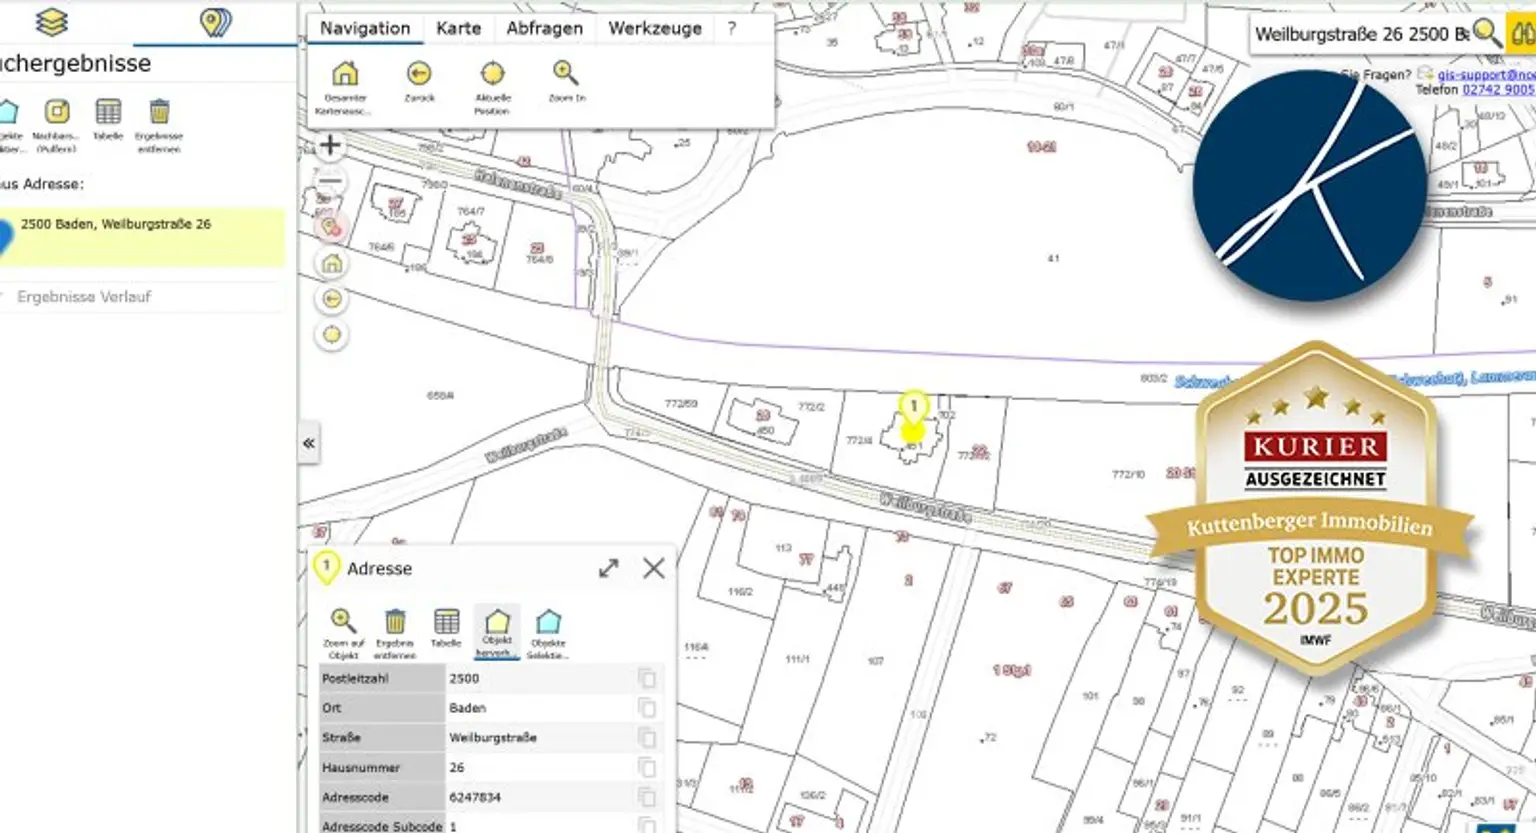Switch to the layers panel stack icon
The width and height of the screenshot is (1536, 833).
point(51,22)
